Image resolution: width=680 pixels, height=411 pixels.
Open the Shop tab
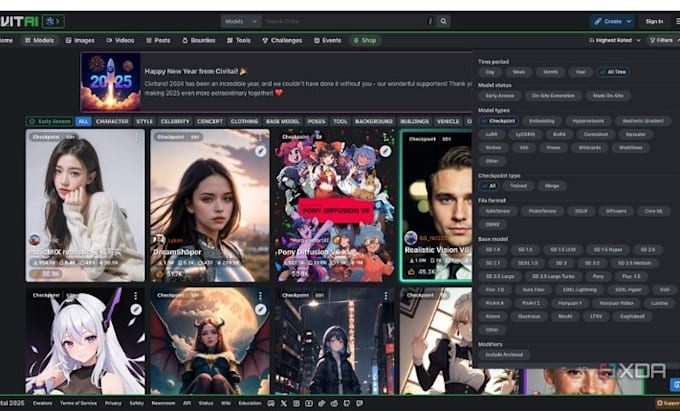coord(365,40)
